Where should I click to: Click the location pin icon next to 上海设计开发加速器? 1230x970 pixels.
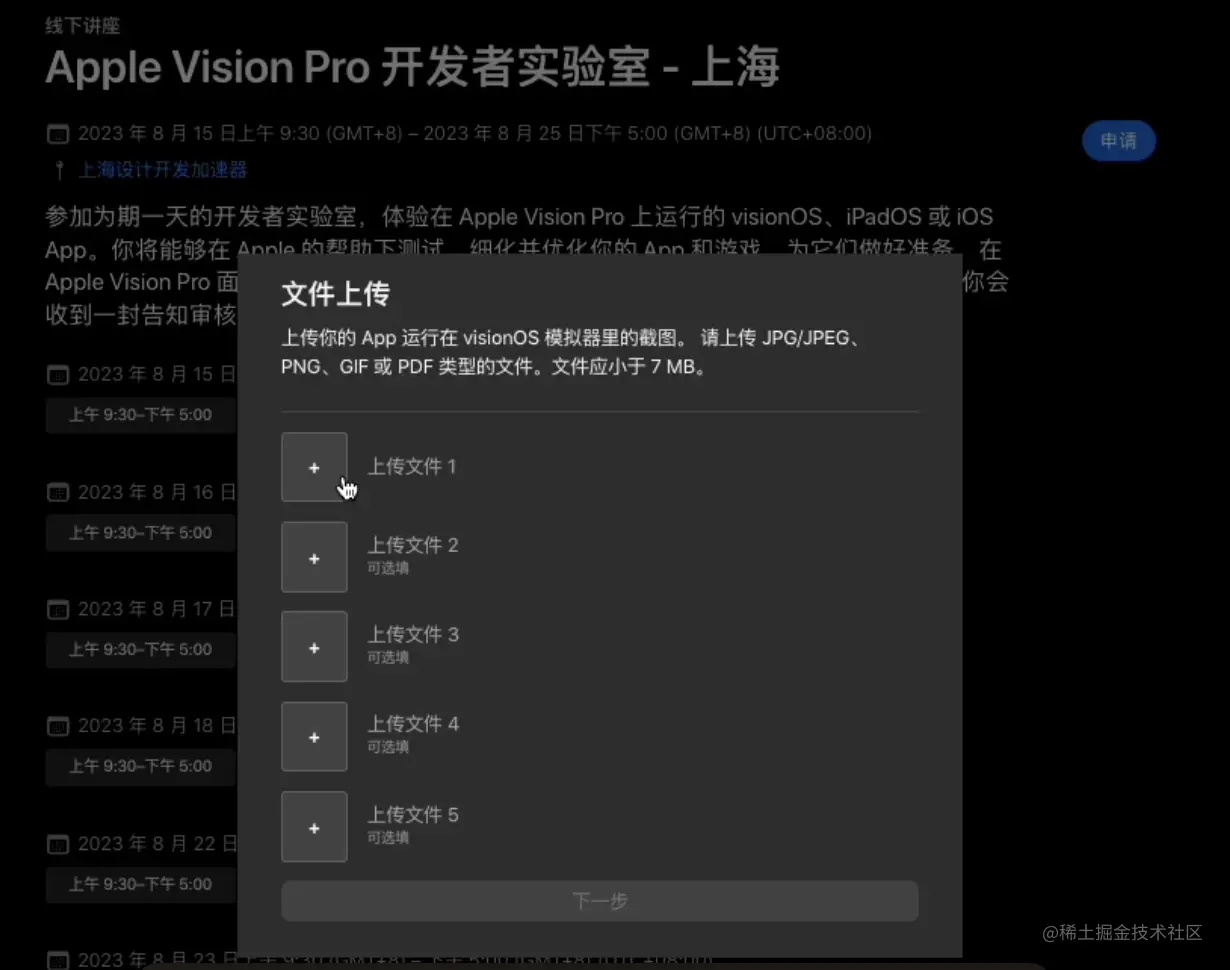(x=59, y=170)
